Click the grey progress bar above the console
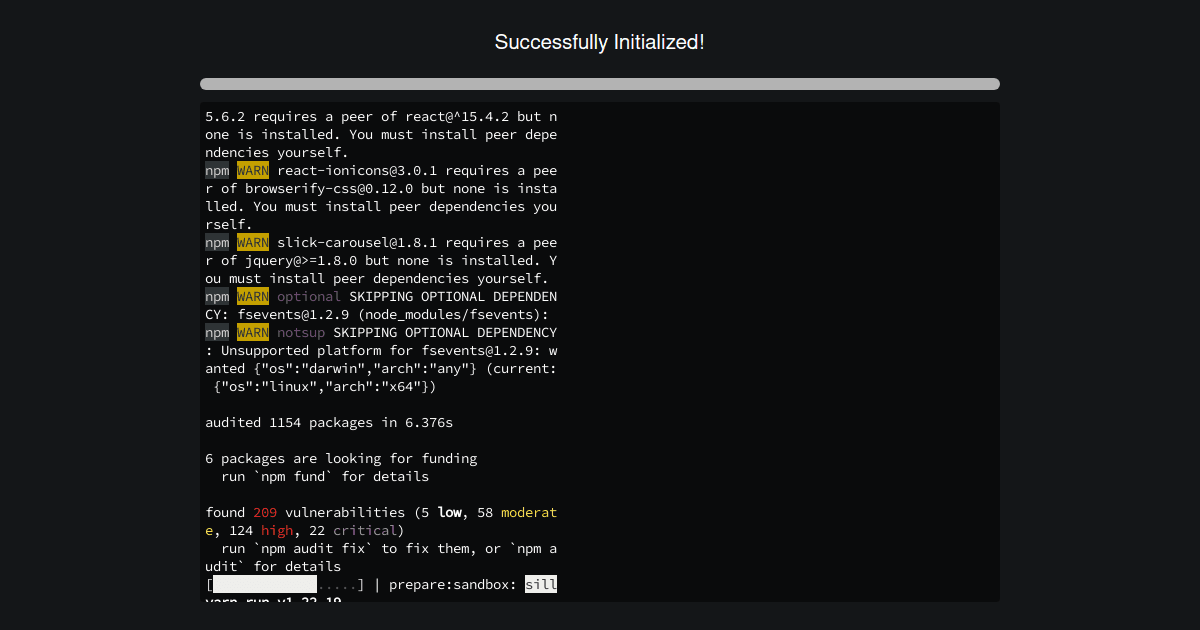 click(x=599, y=84)
